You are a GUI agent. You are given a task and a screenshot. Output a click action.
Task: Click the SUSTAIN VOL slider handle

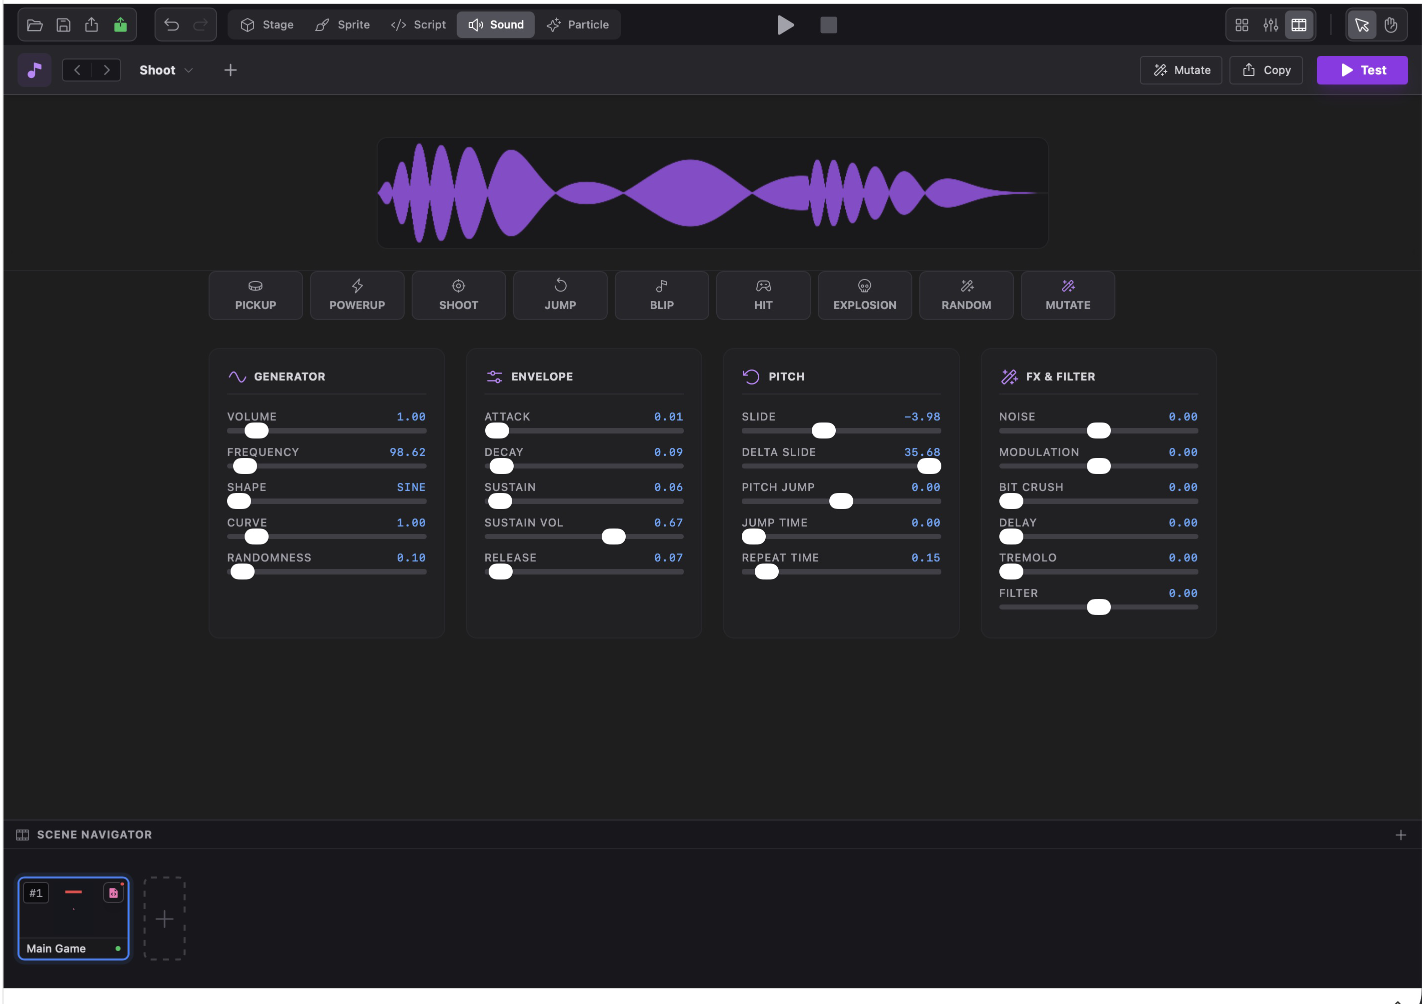[614, 537]
